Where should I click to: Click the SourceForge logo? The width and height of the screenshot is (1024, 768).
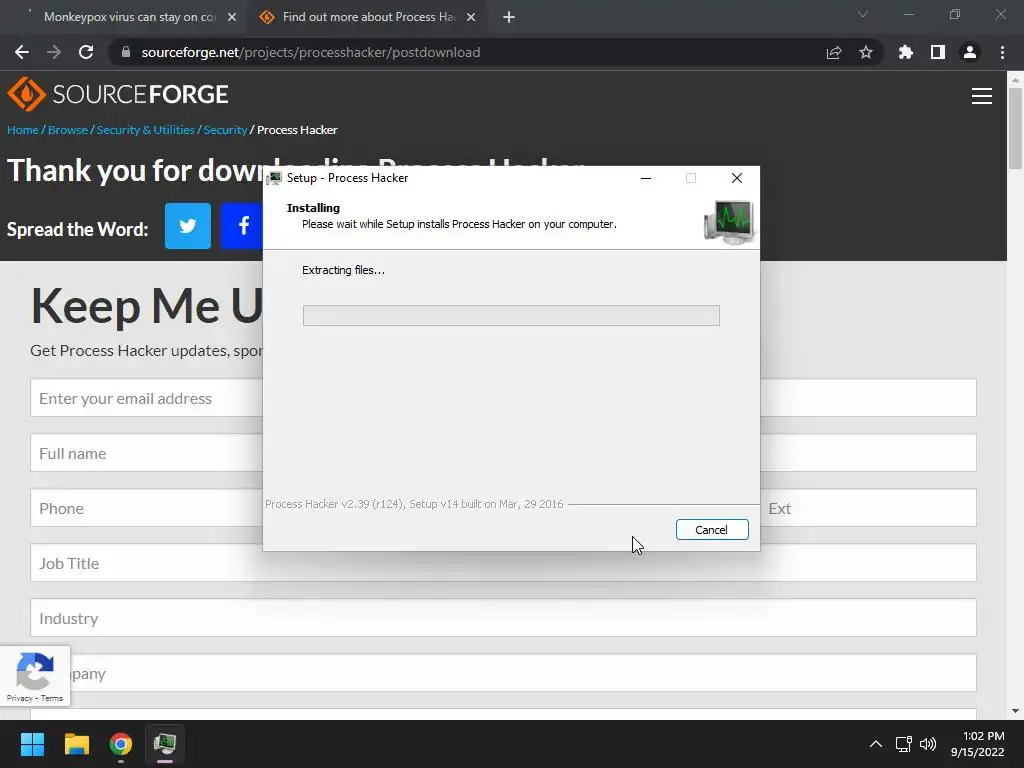118,94
